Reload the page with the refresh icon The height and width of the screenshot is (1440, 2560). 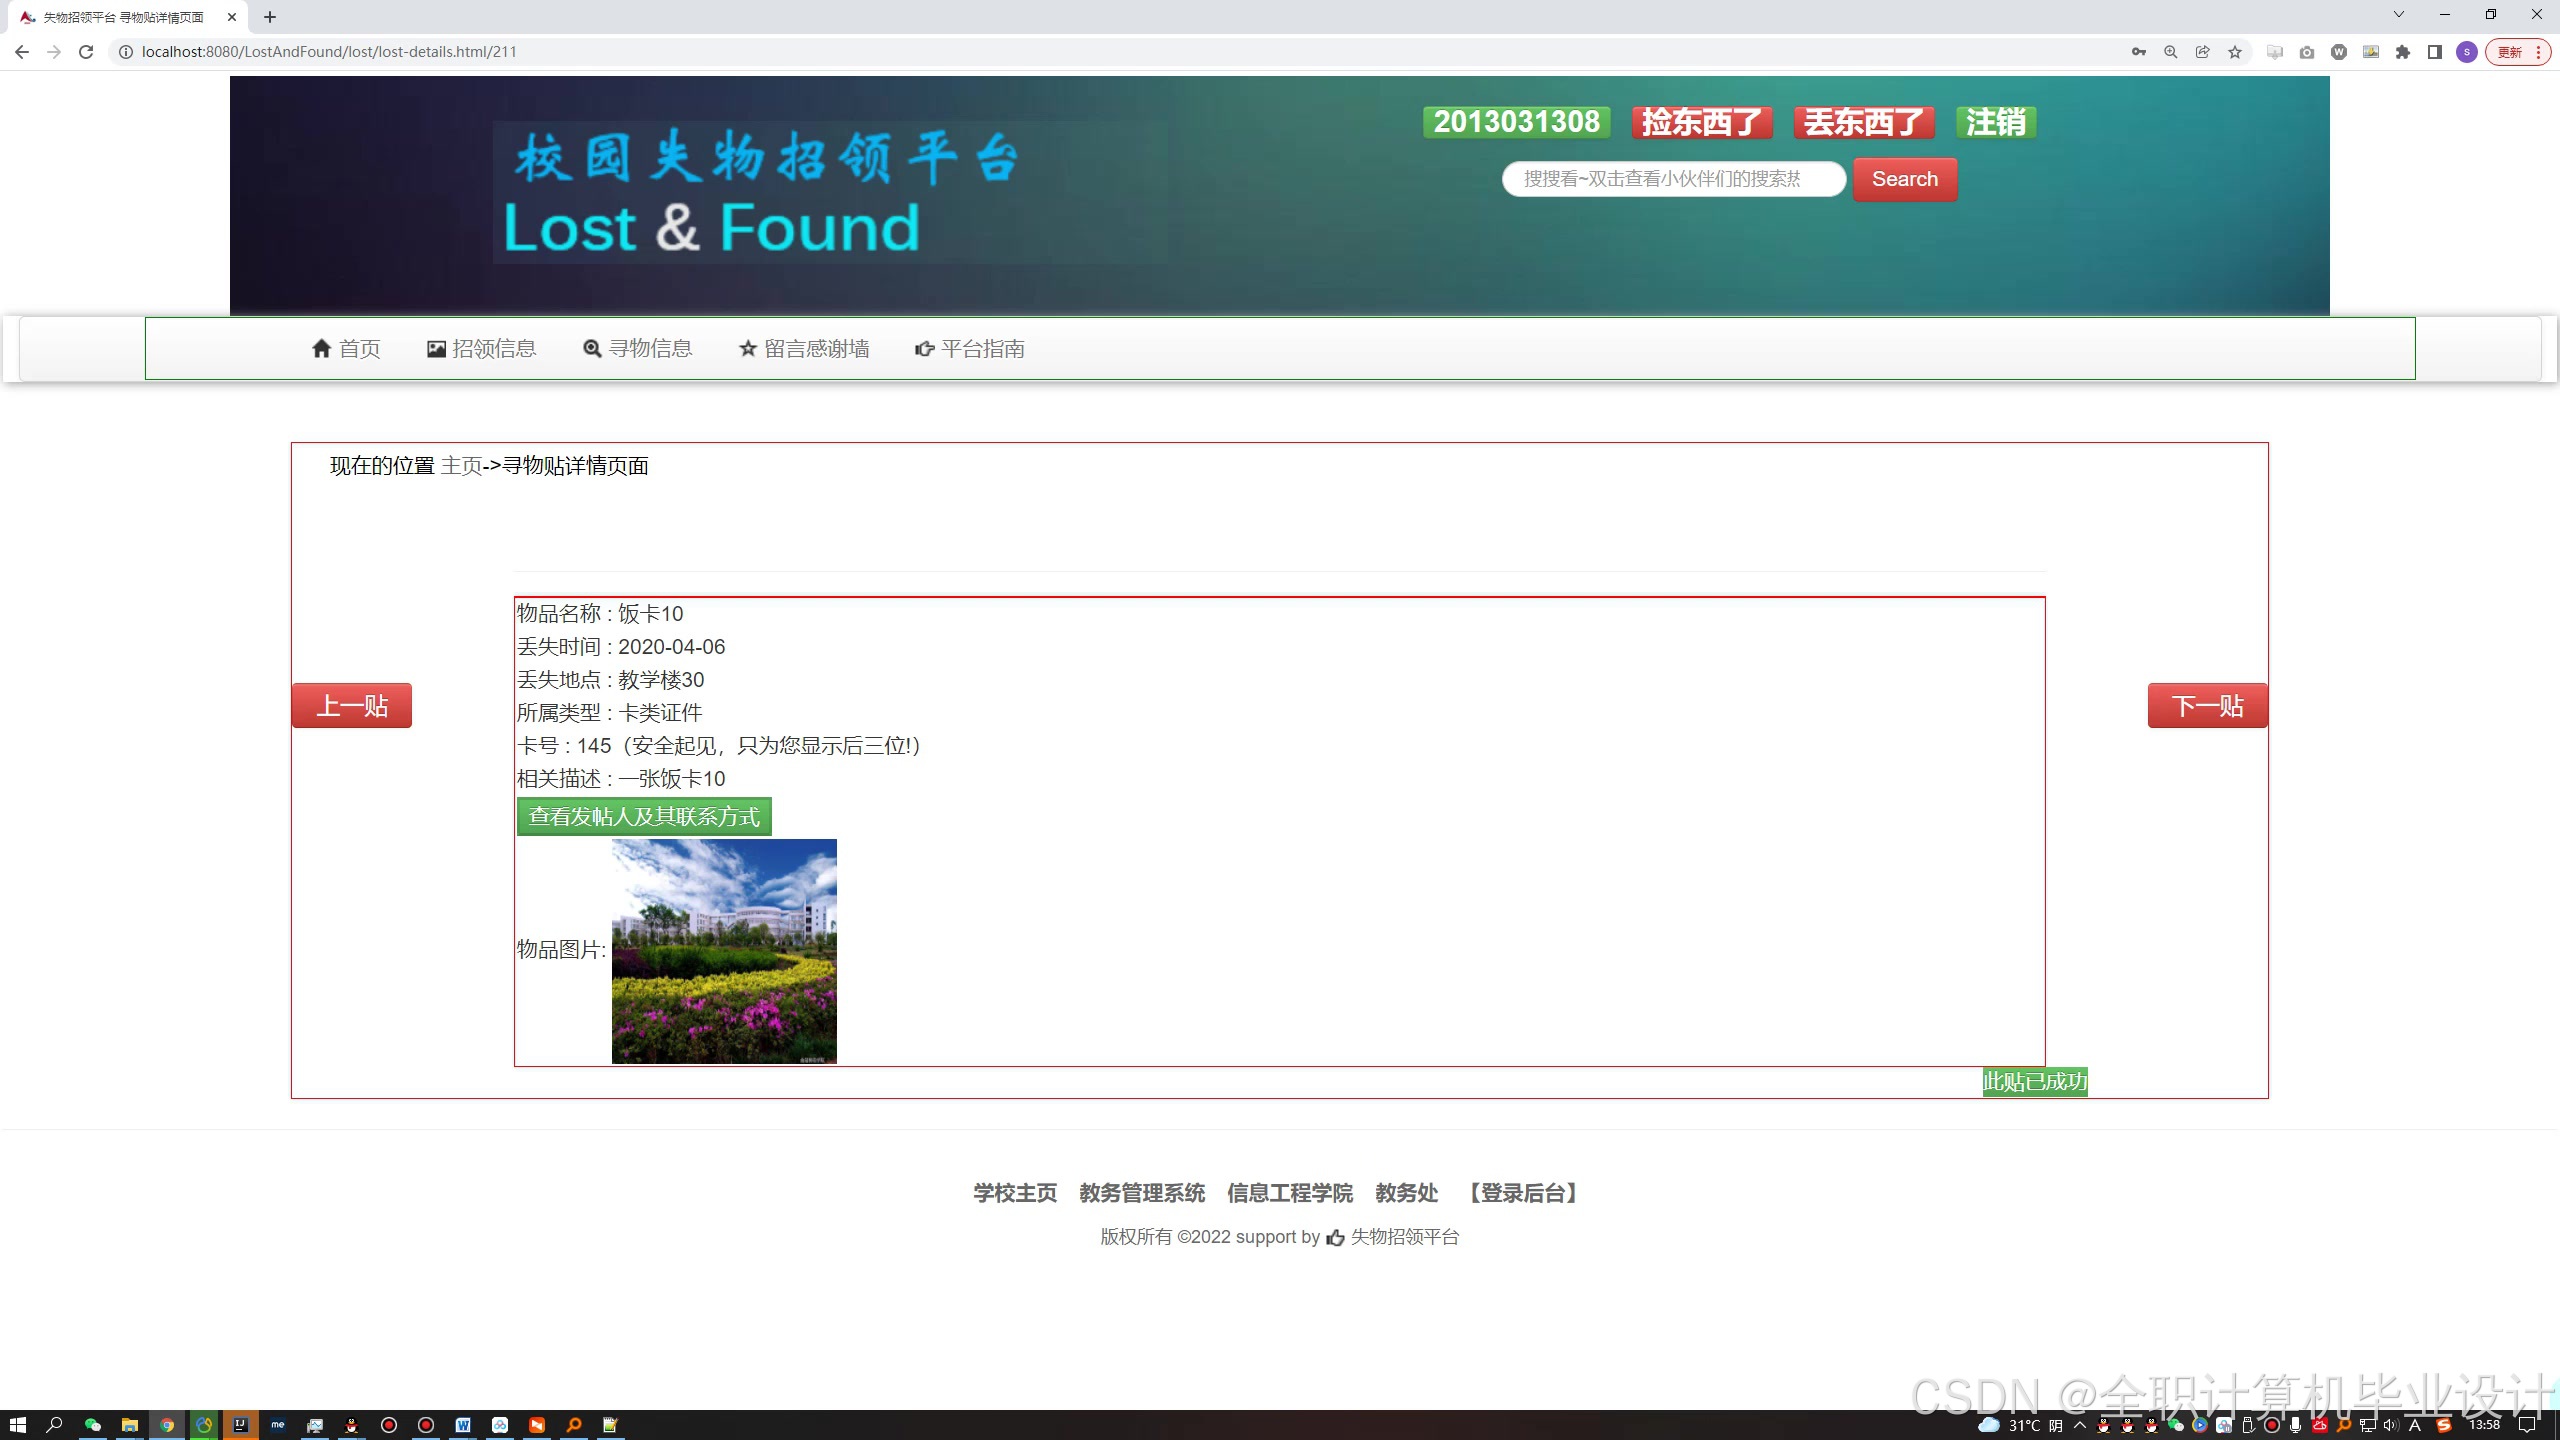tap(86, 52)
